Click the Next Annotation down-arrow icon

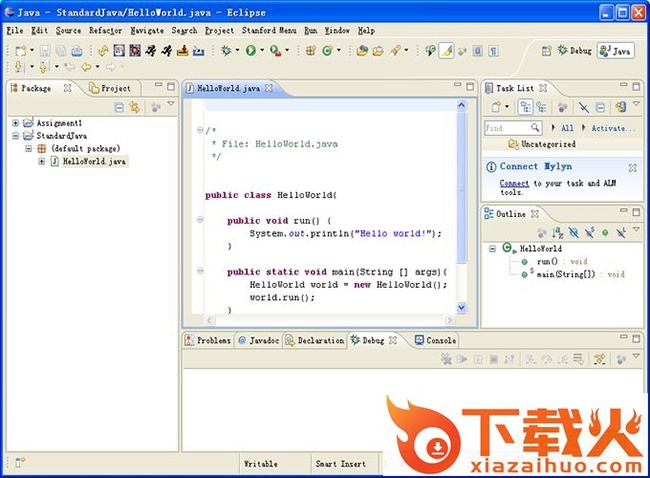19,66
